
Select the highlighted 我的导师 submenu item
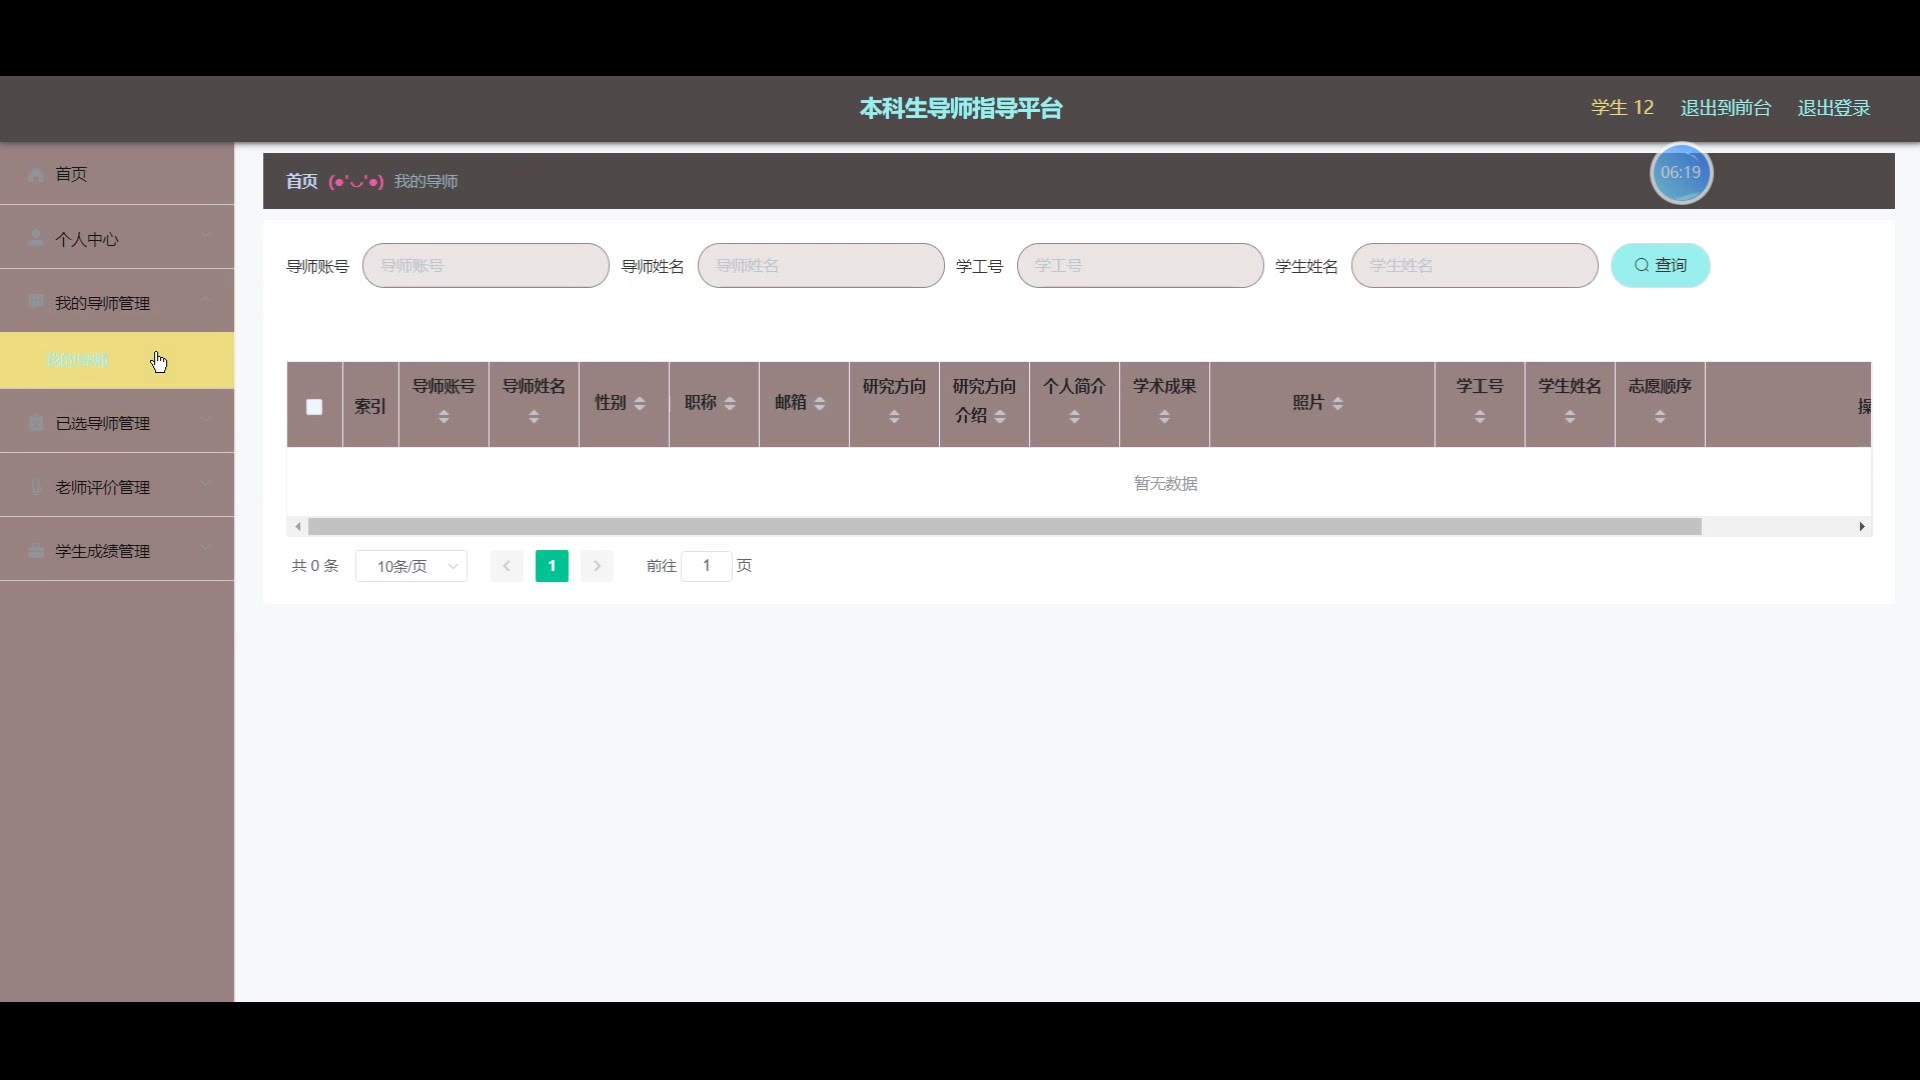[x=117, y=360]
